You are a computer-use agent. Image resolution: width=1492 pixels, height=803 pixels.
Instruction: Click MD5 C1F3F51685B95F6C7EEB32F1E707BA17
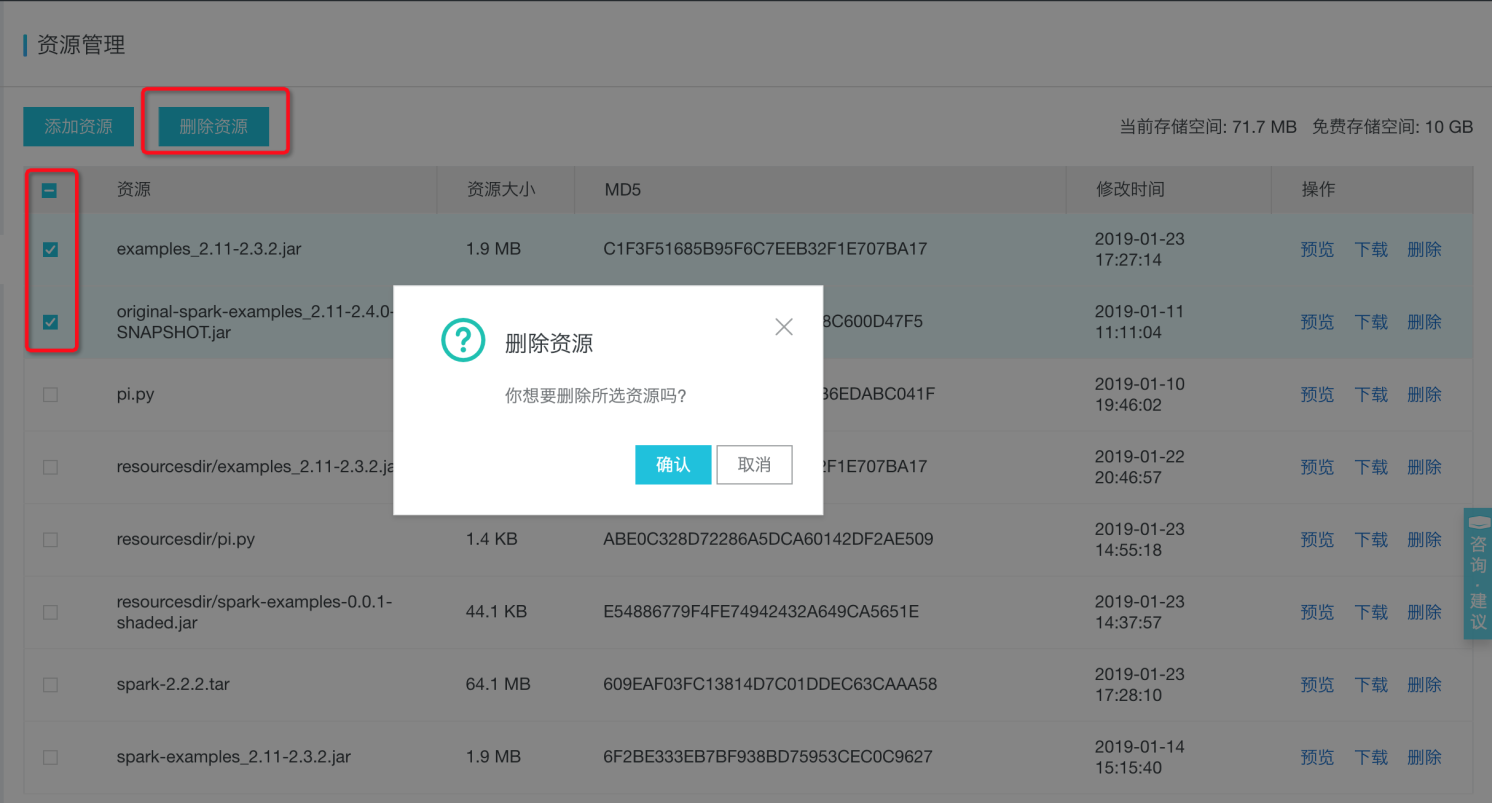point(766,249)
